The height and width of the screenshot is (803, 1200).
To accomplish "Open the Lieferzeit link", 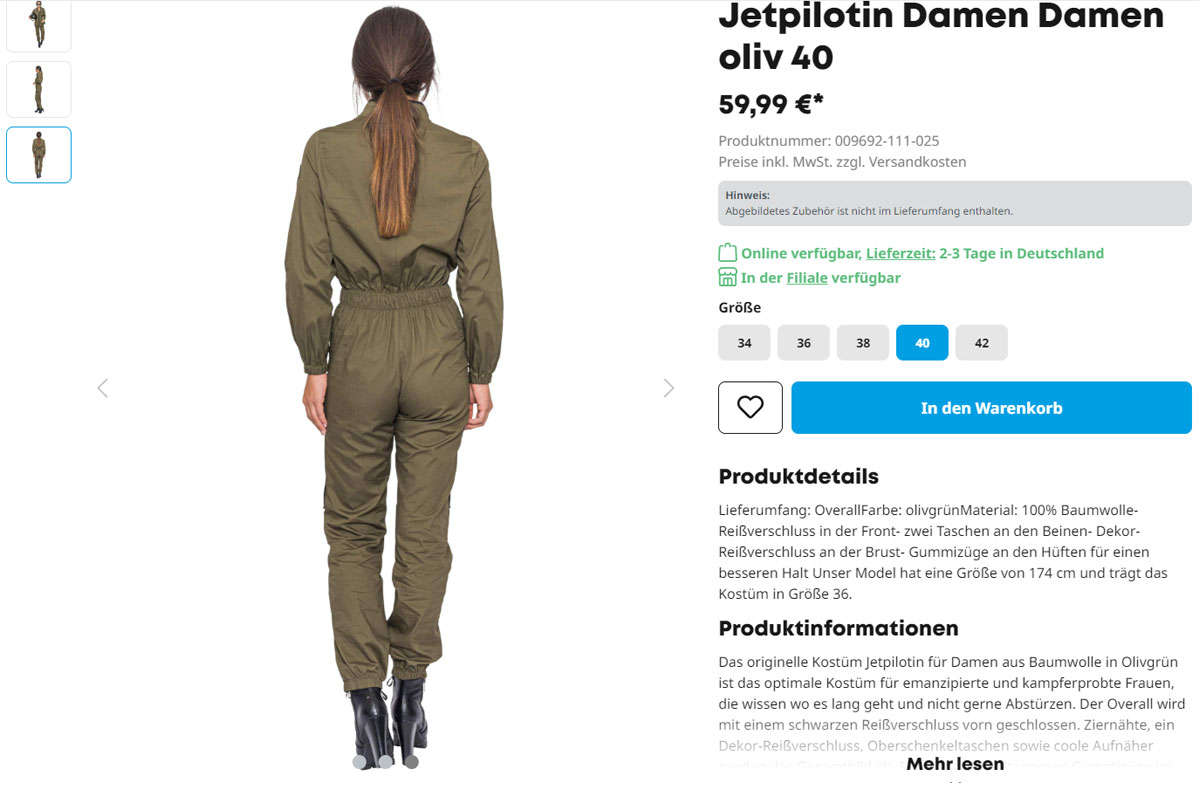I will point(900,253).
